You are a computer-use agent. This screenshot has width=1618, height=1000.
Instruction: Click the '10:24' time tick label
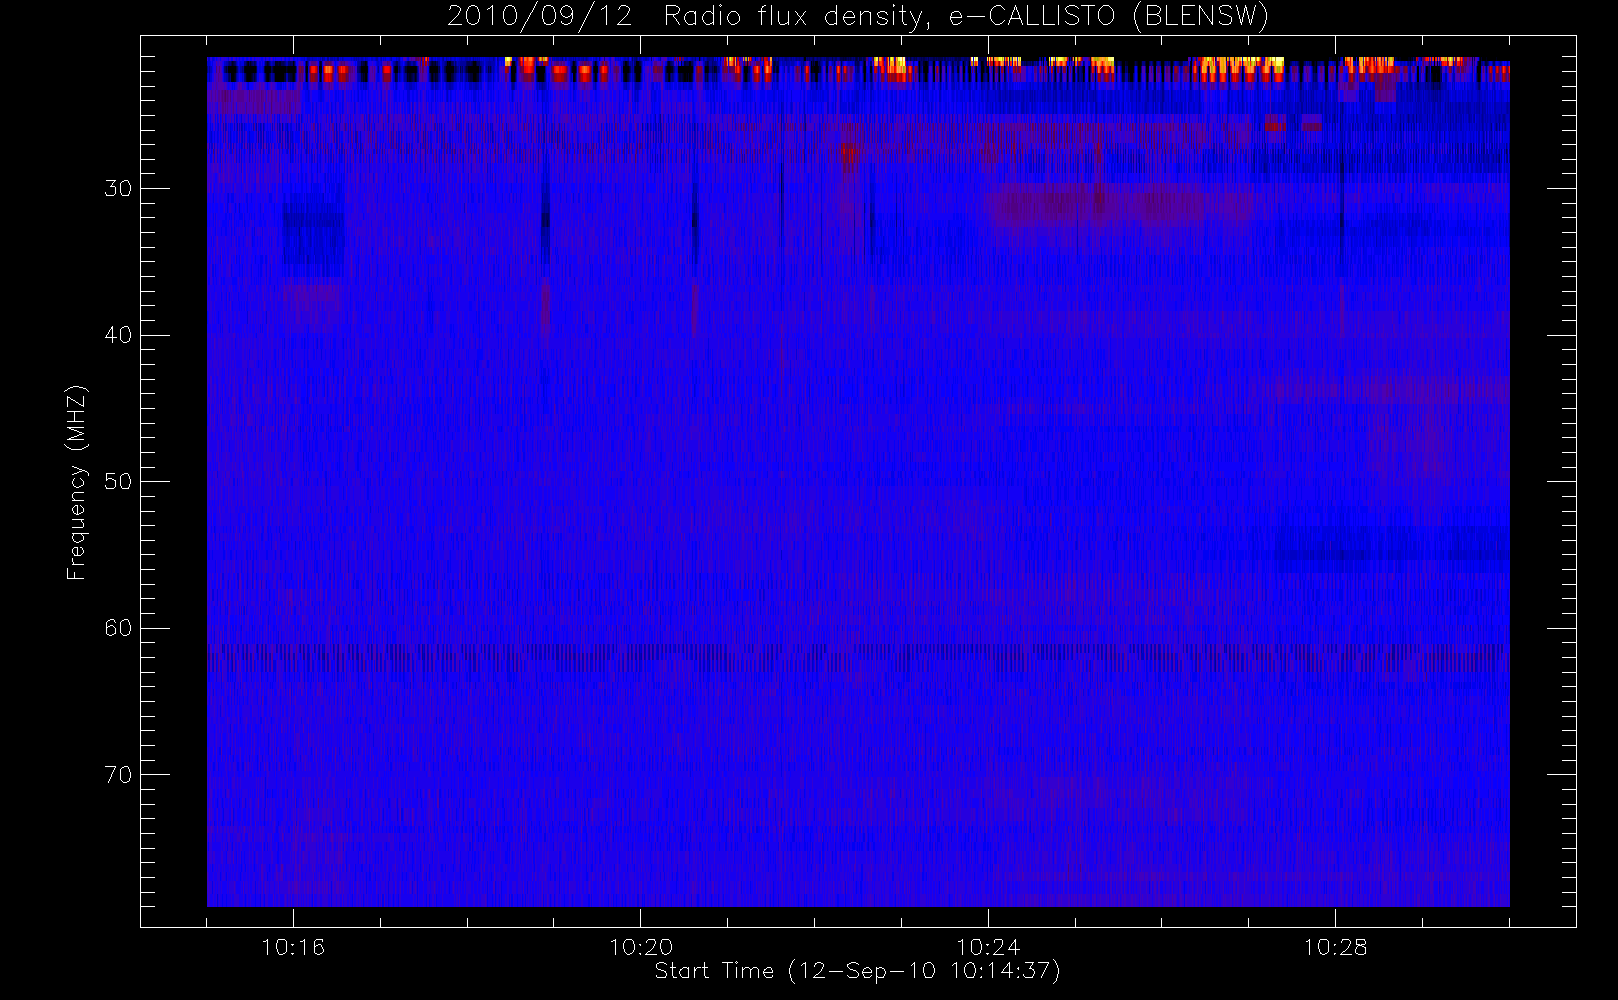pos(988,947)
